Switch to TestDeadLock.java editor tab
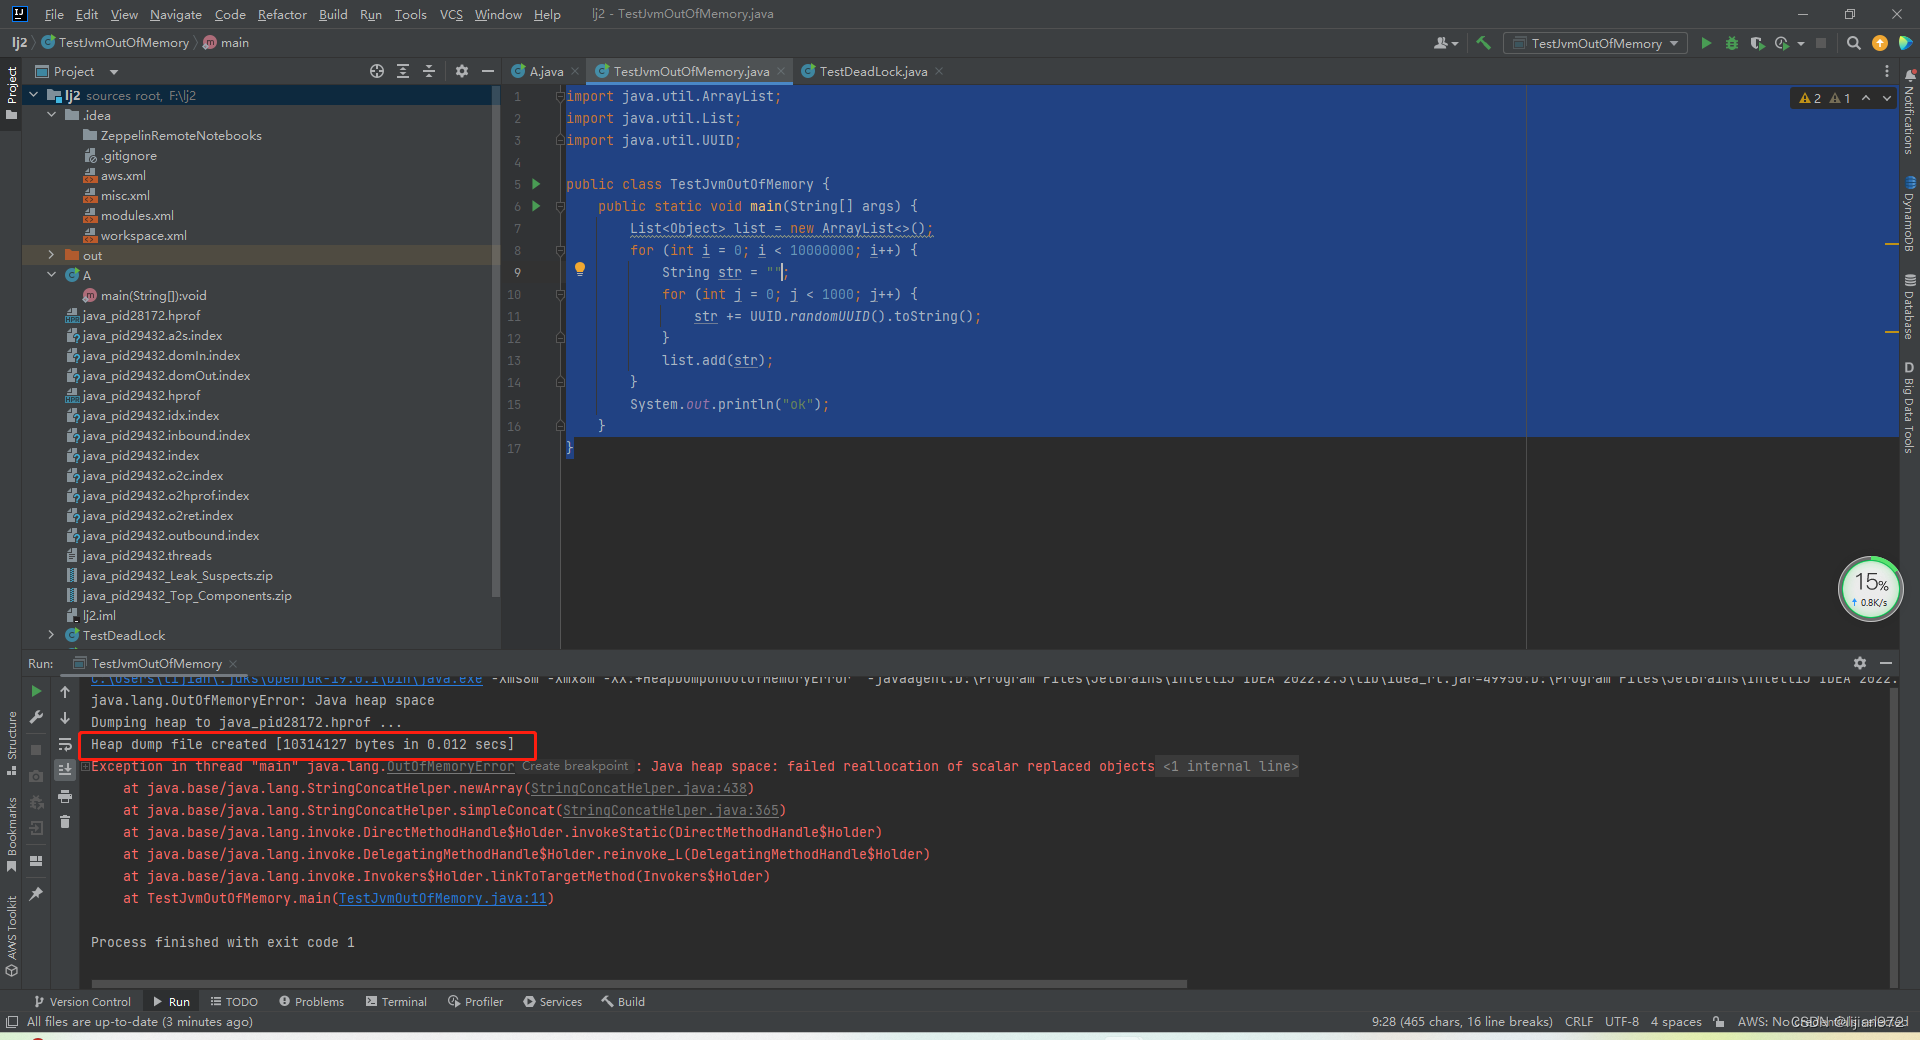 tap(873, 71)
